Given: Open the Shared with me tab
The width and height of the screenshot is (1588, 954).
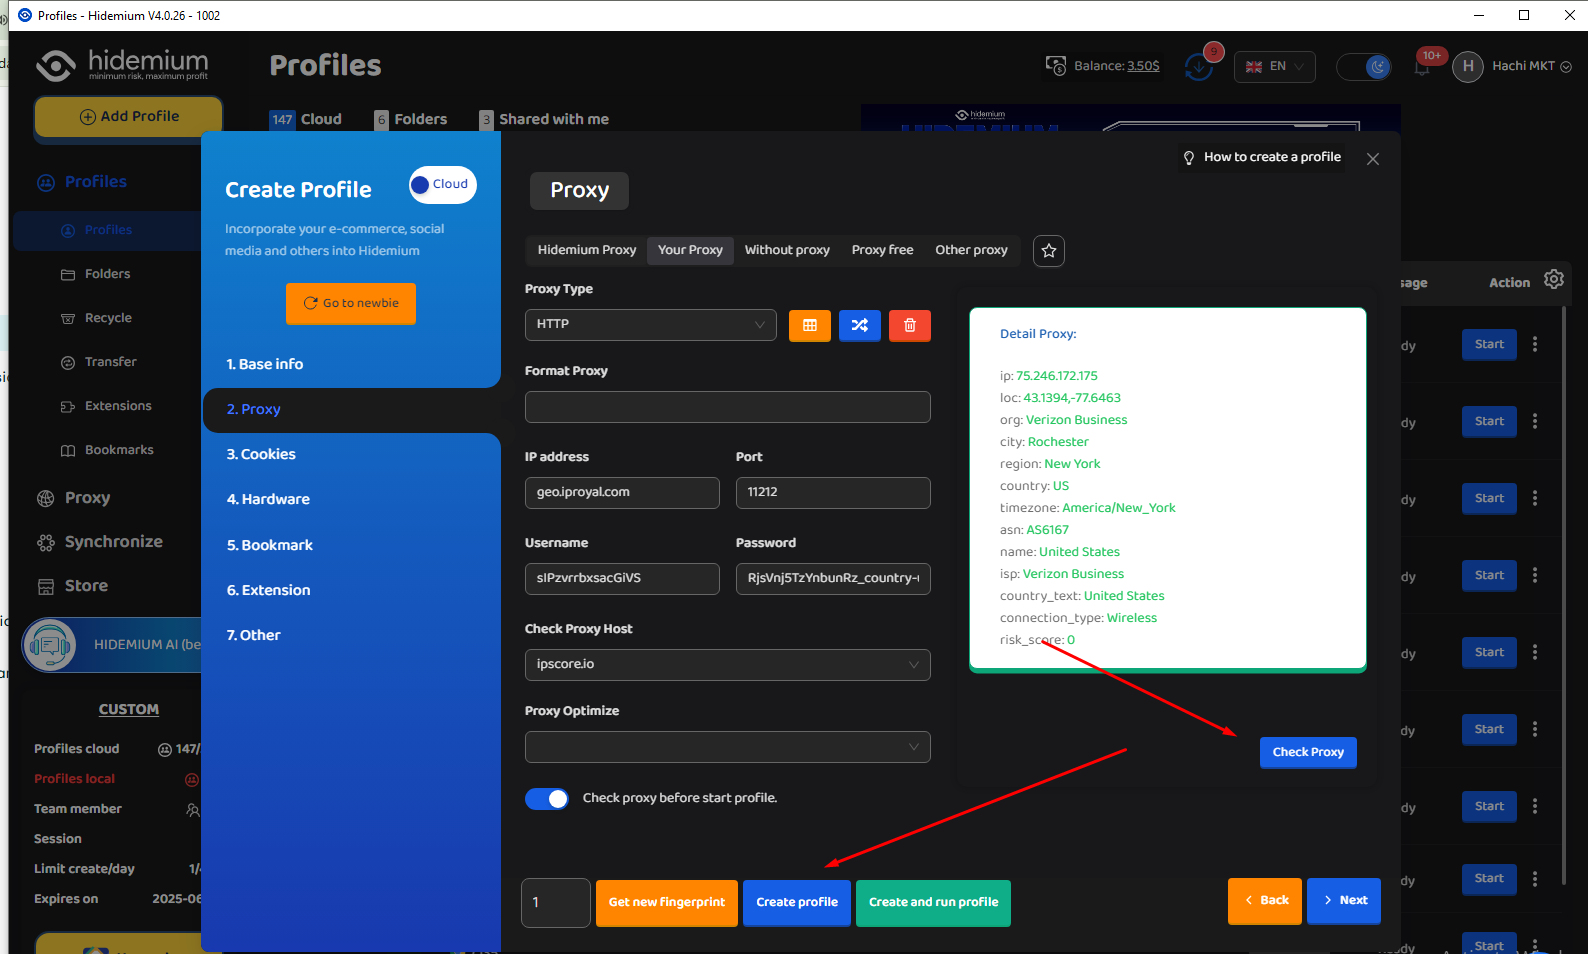Looking at the screenshot, I should [544, 119].
